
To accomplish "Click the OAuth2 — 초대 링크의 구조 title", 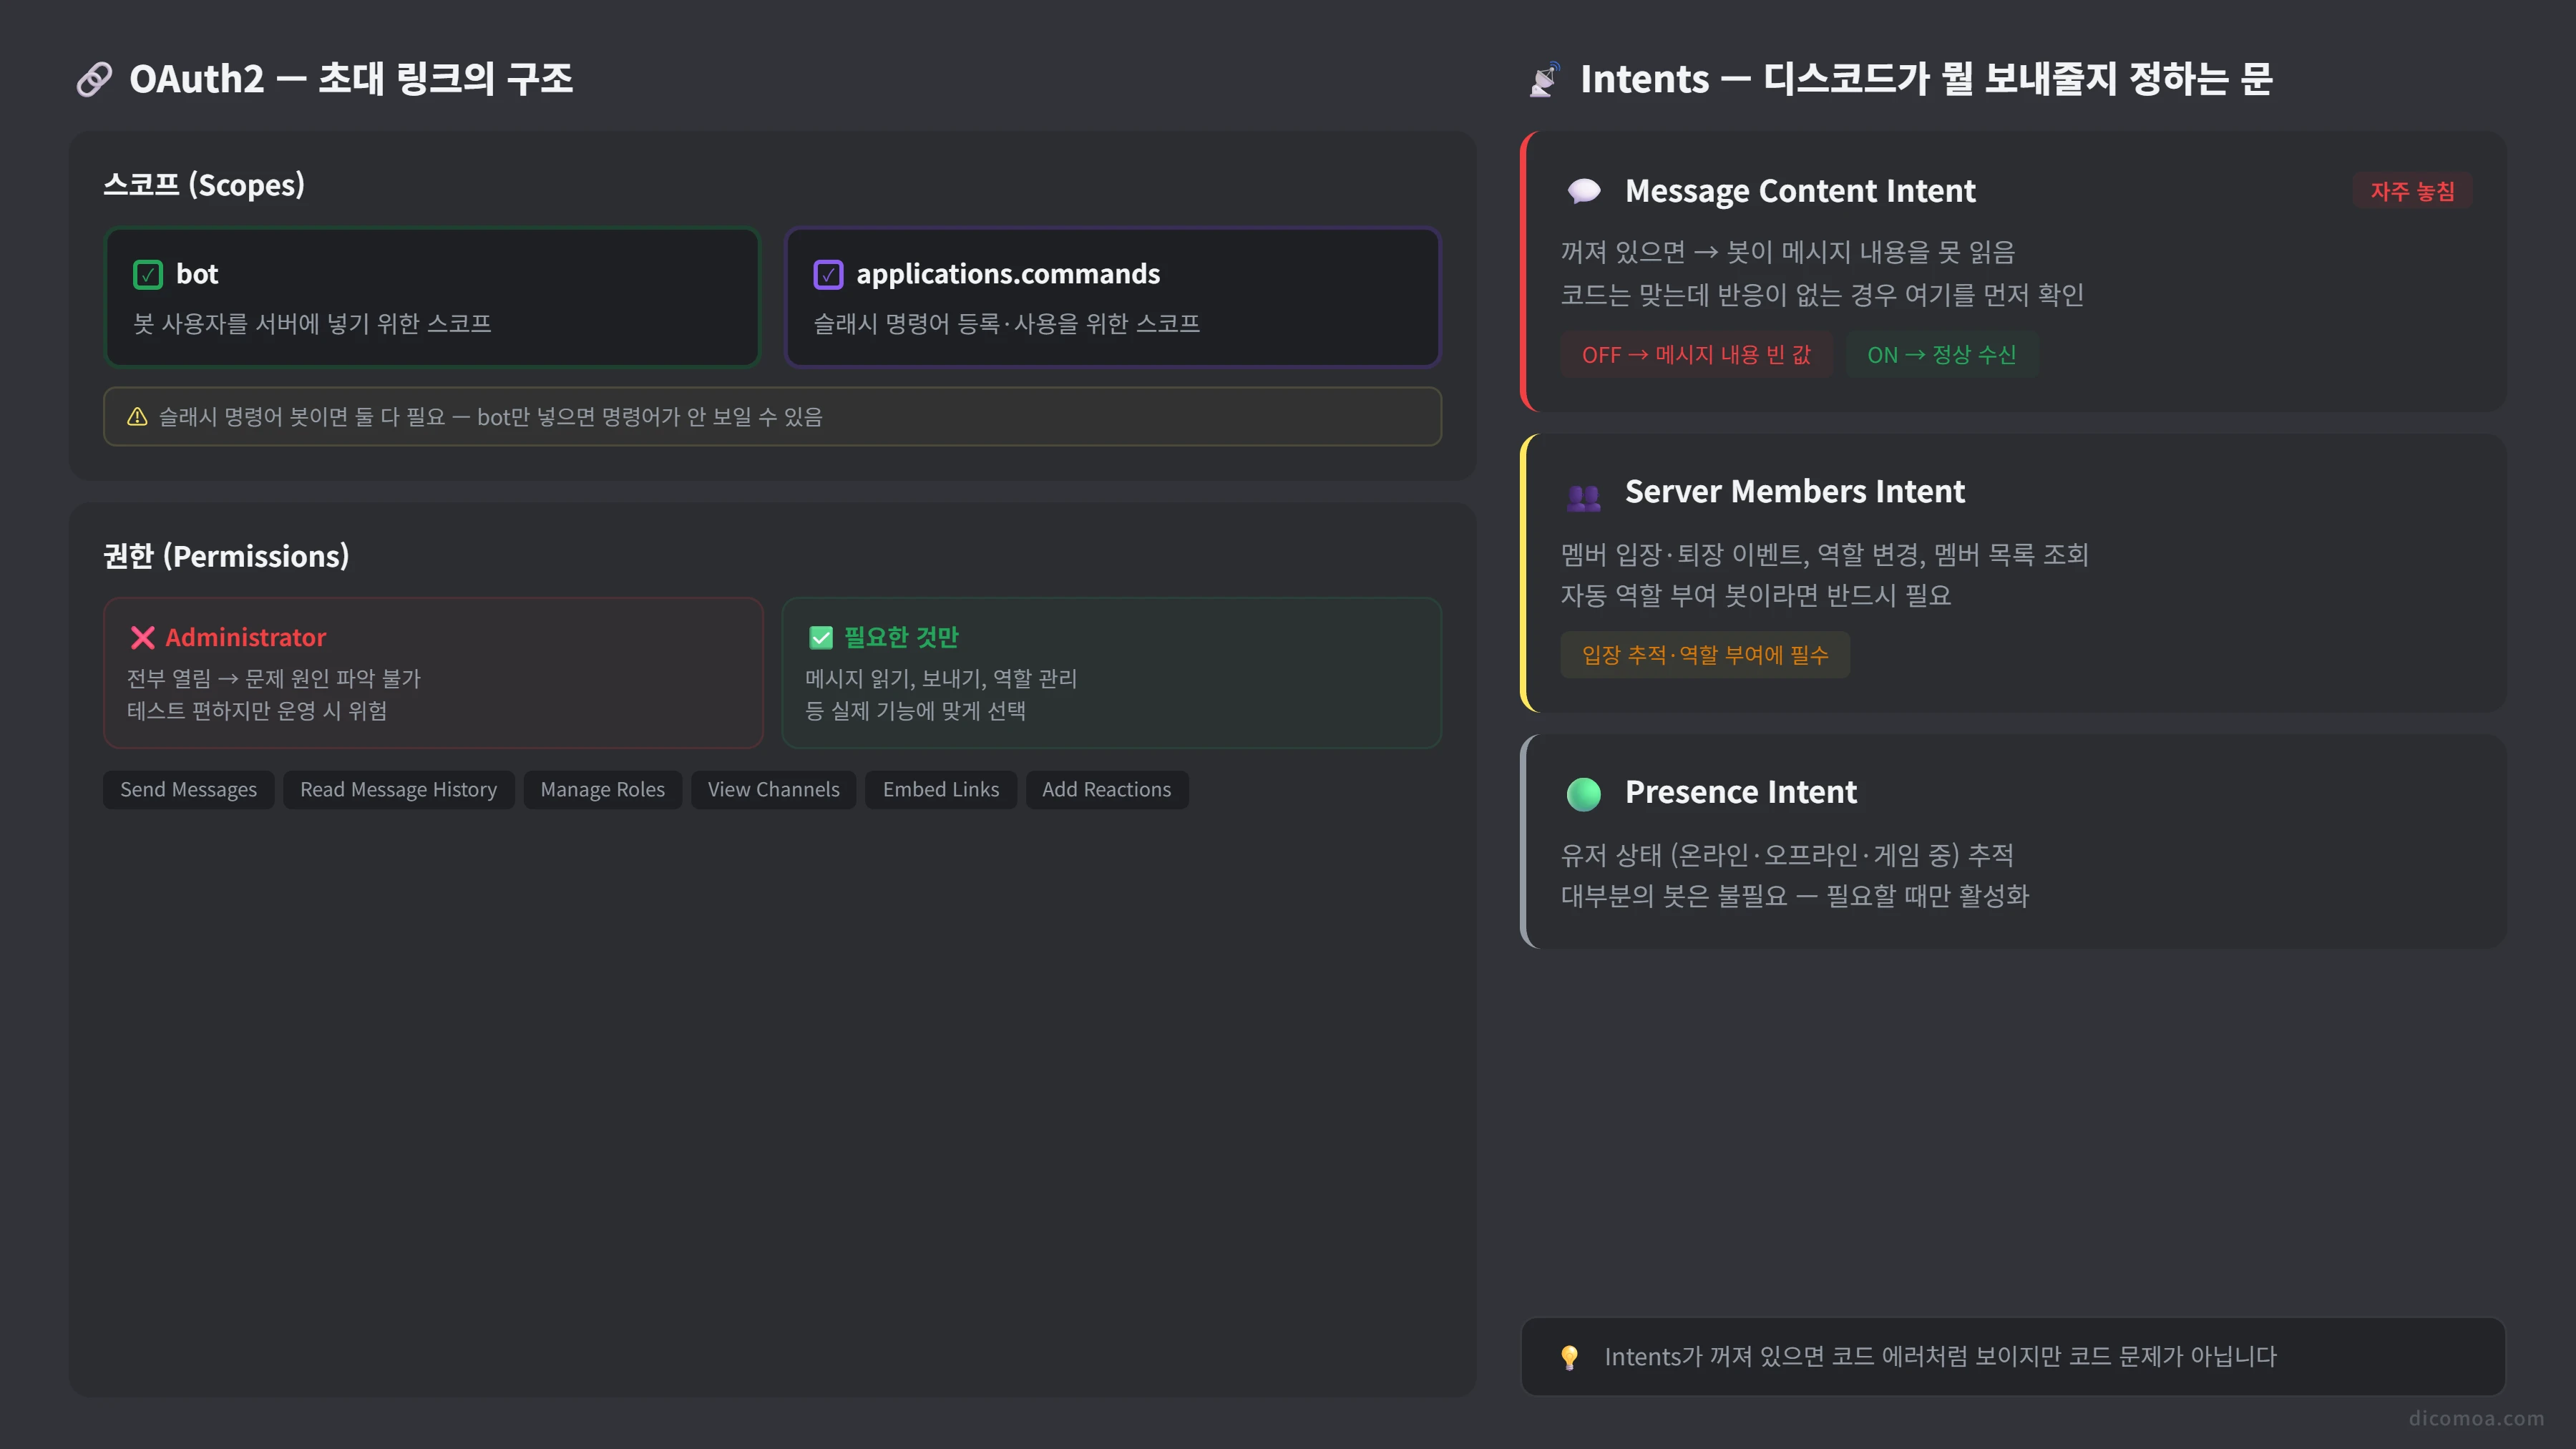I will tap(351, 79).
